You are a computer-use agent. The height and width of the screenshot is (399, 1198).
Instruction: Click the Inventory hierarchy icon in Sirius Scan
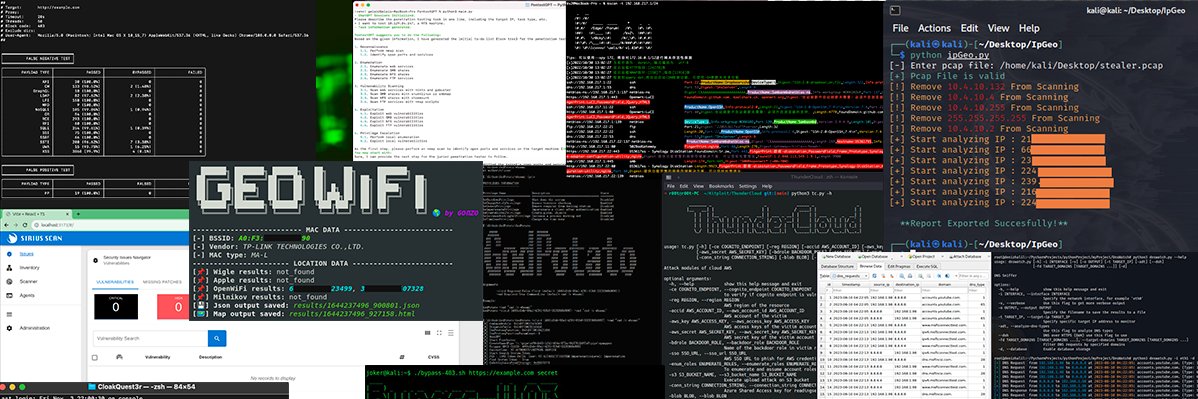(x=9, y=268)
